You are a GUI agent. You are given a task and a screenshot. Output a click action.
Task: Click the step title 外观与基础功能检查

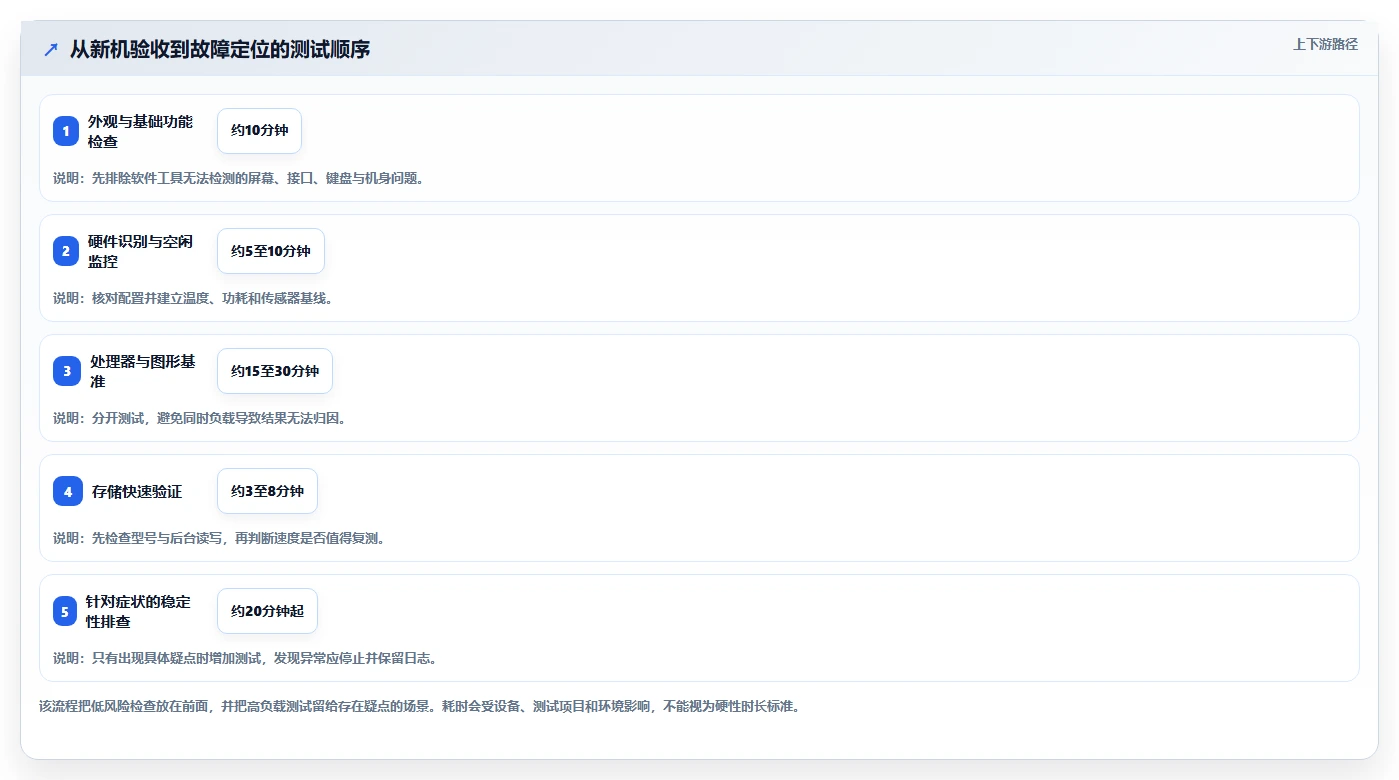(x=141, y=131)
